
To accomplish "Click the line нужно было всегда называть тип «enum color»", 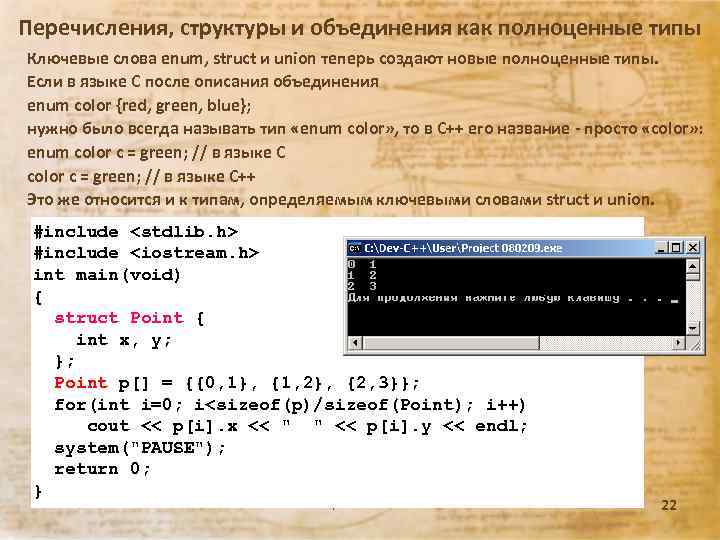I will click(x=365, y=129).
